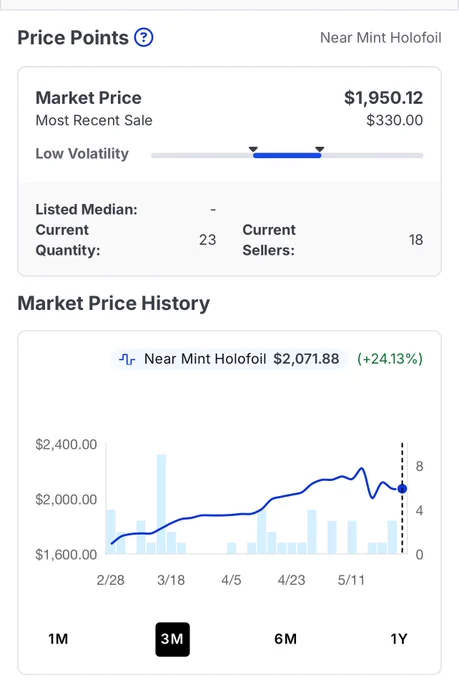Open the Price Points help question-mark icon
The height and width of the screenshot is (680, 459).
coord(144,37)
